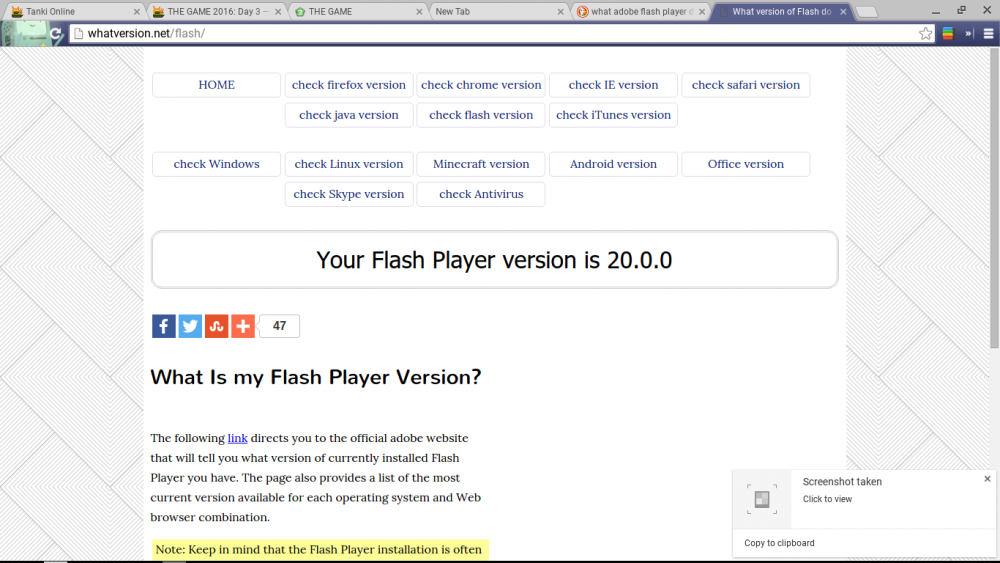Bookmark this page with the star icon
This screenshot has width=1000, height=563.
[926, 33]
